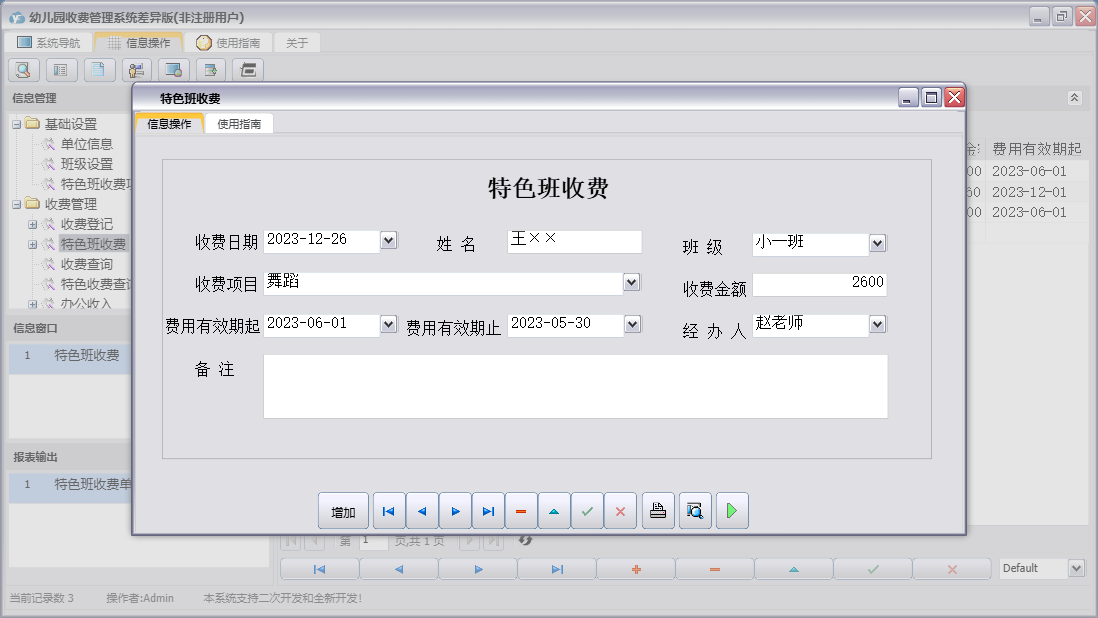Go to the last record in the dialog
The image size is (1098, 618).
click(488, 511)
